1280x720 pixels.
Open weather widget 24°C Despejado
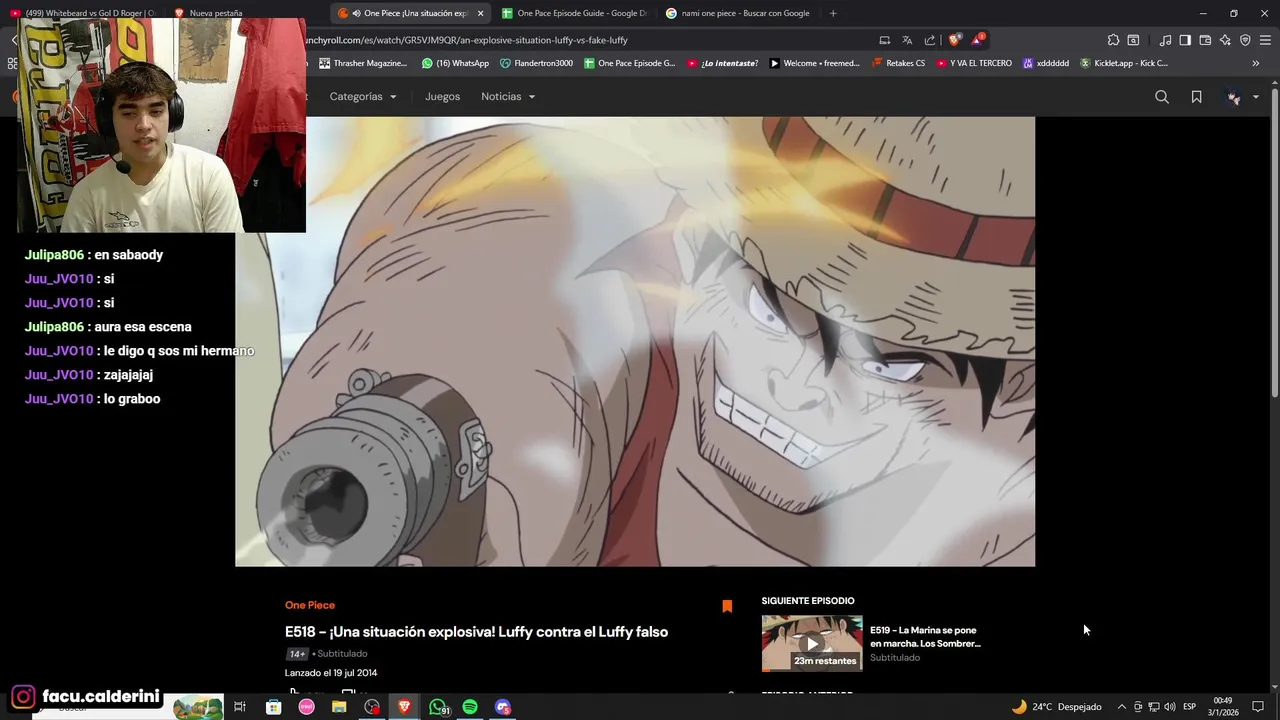point(1056,707)
